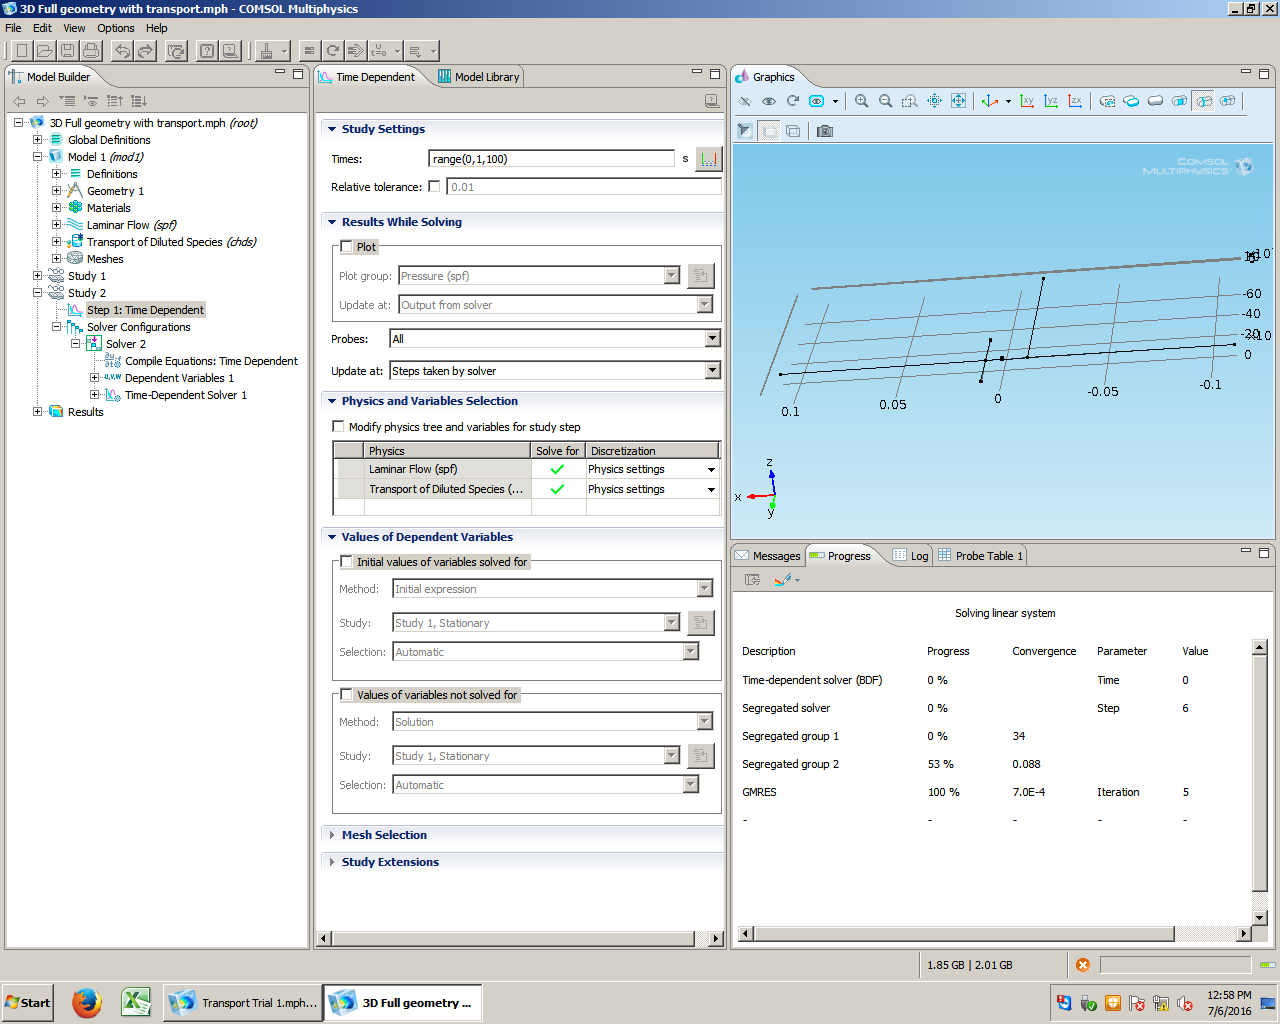Open the Model Library tab
The image size is (1280, 1024).
point(479,77)
